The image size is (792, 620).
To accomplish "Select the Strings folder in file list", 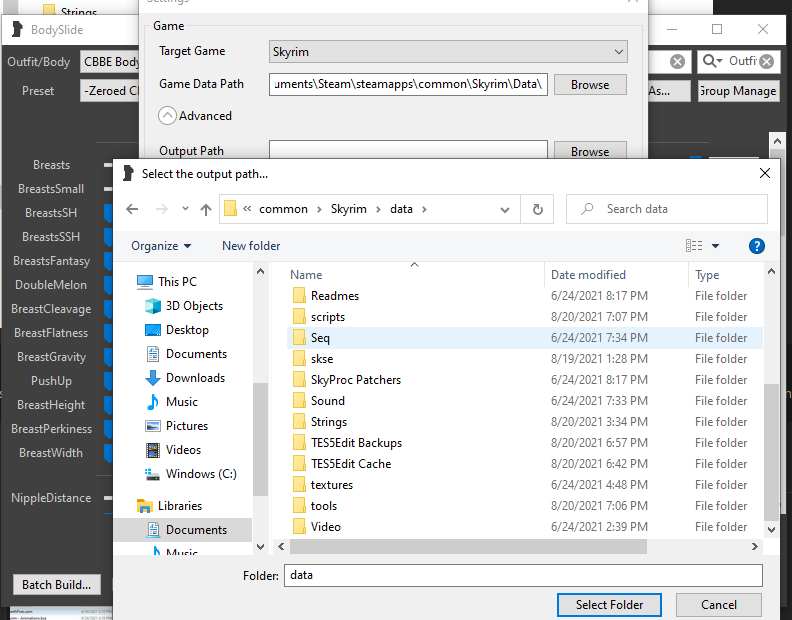I will tap(328, 422).
